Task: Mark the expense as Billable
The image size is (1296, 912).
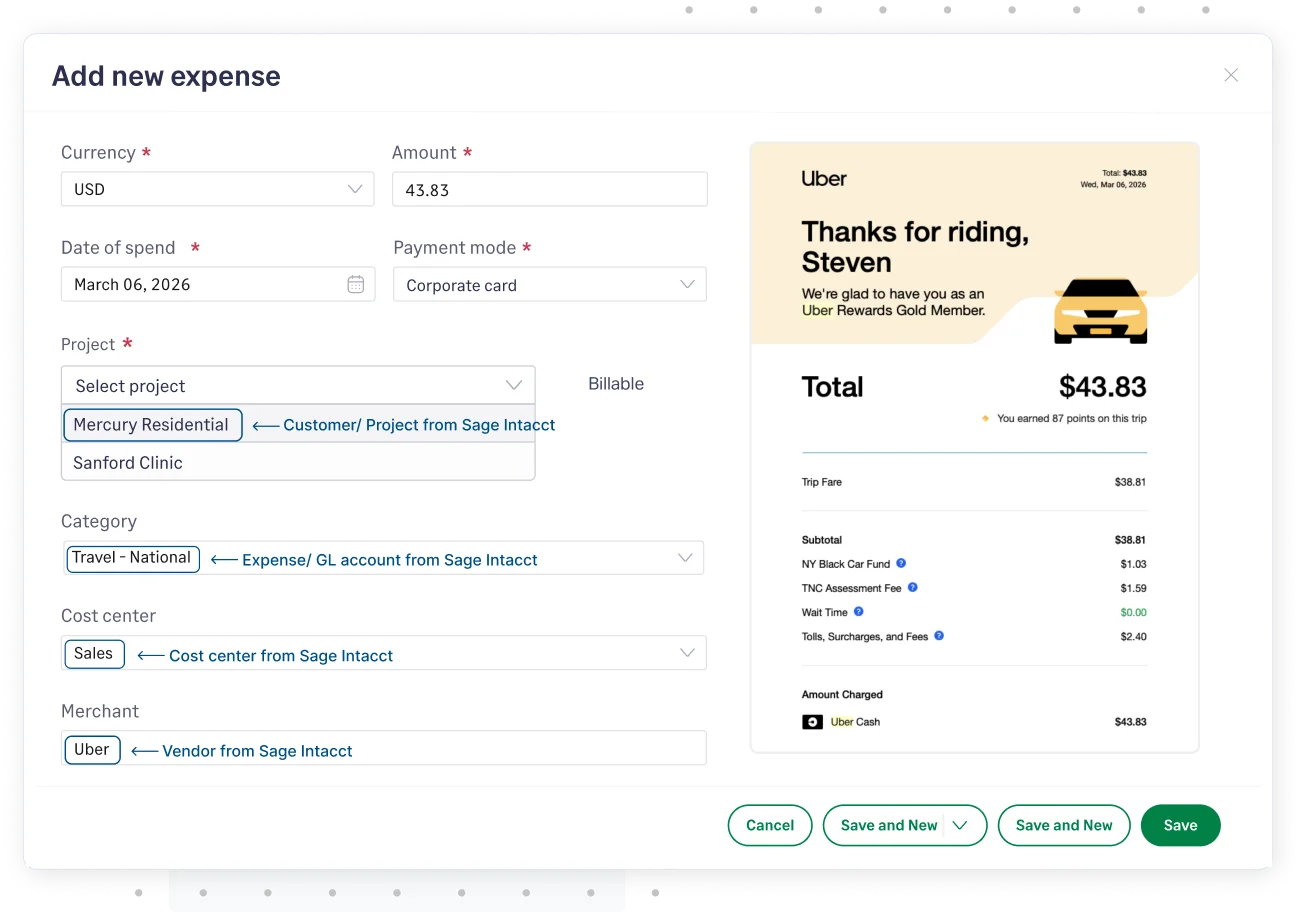Action: (x=616, y=384)
